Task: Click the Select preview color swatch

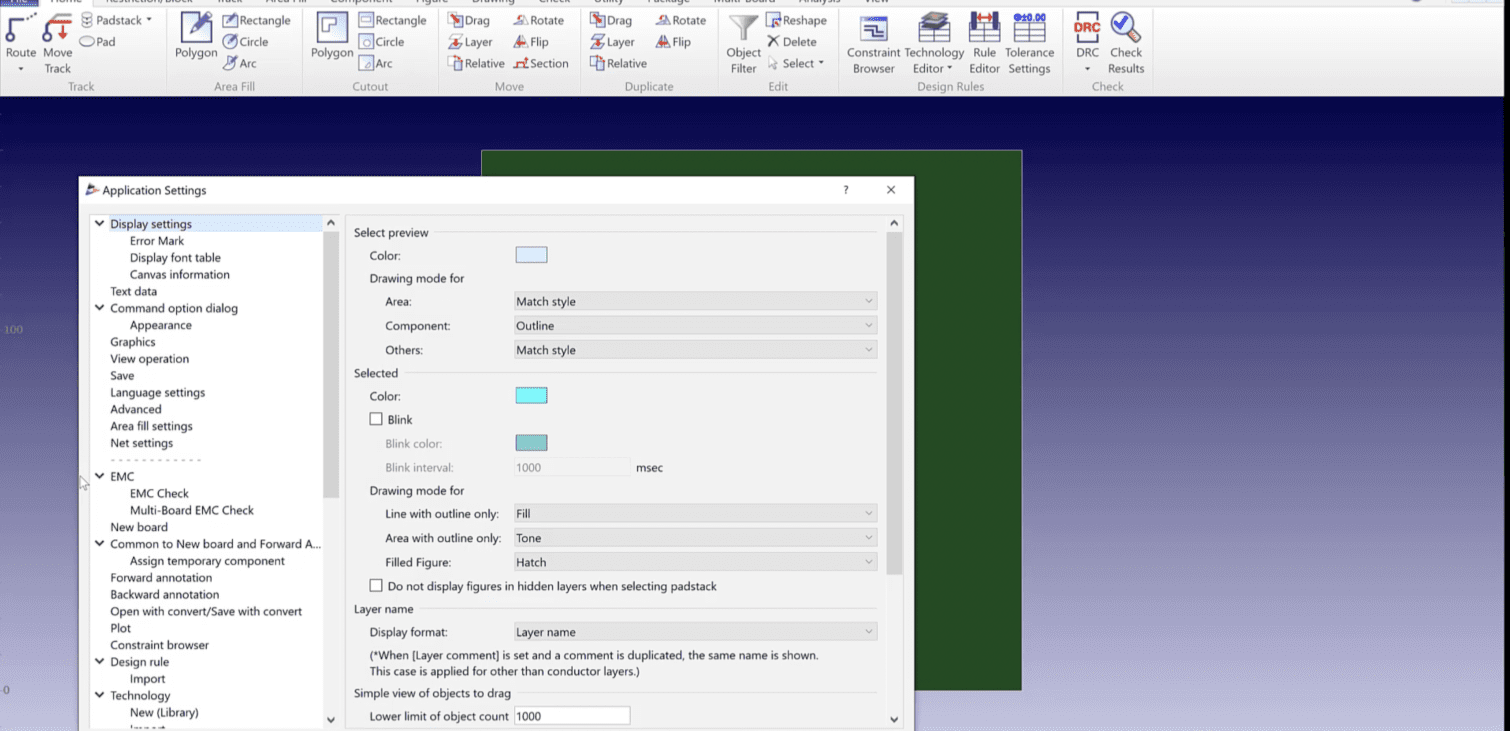Action: pos(531,255)
